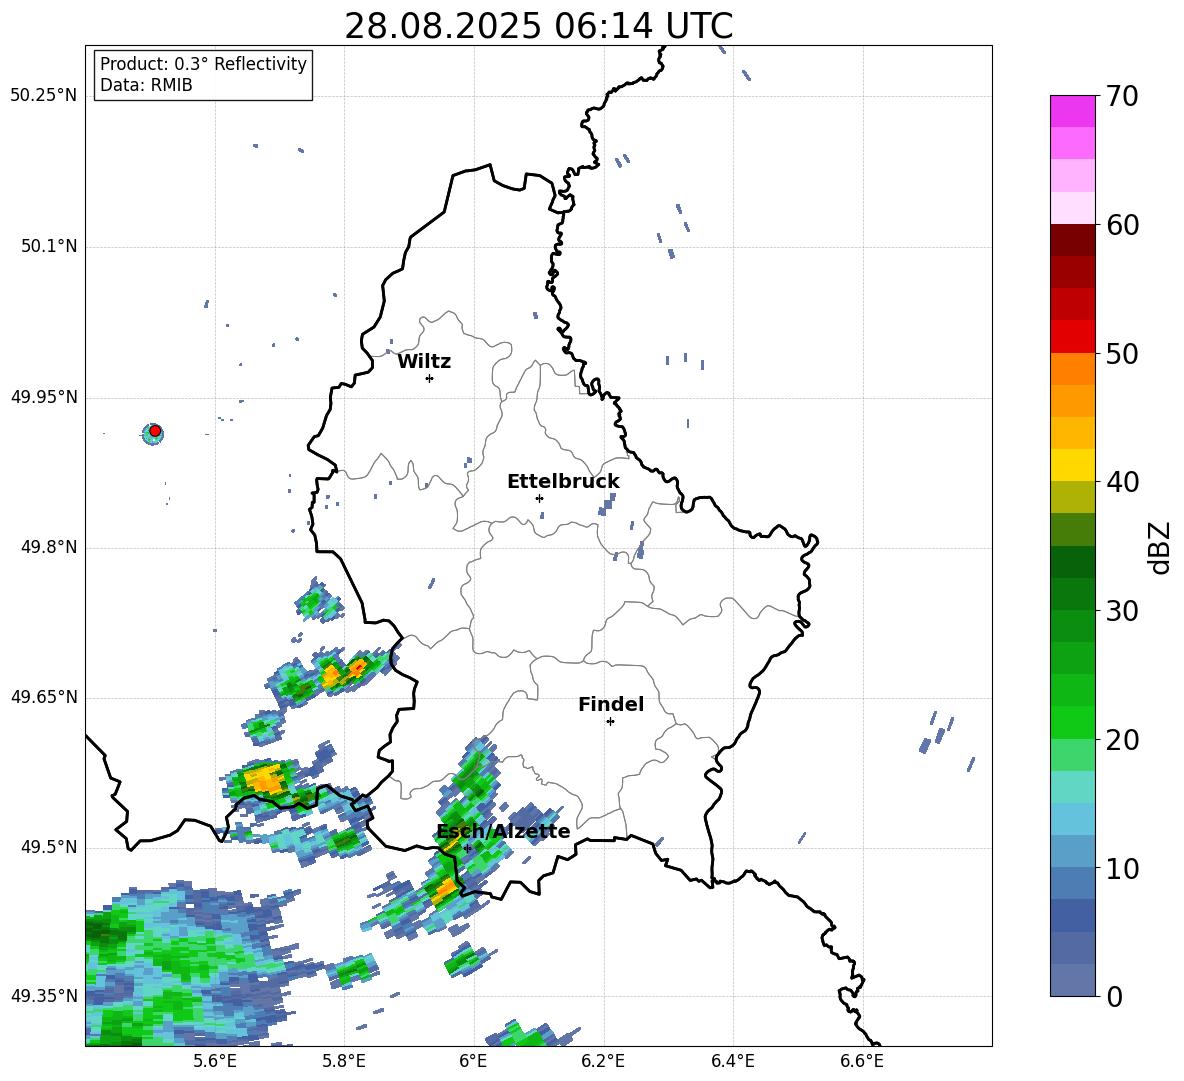Click the colorbar value 40
1184x1081 pixels.
[1122, 482]
